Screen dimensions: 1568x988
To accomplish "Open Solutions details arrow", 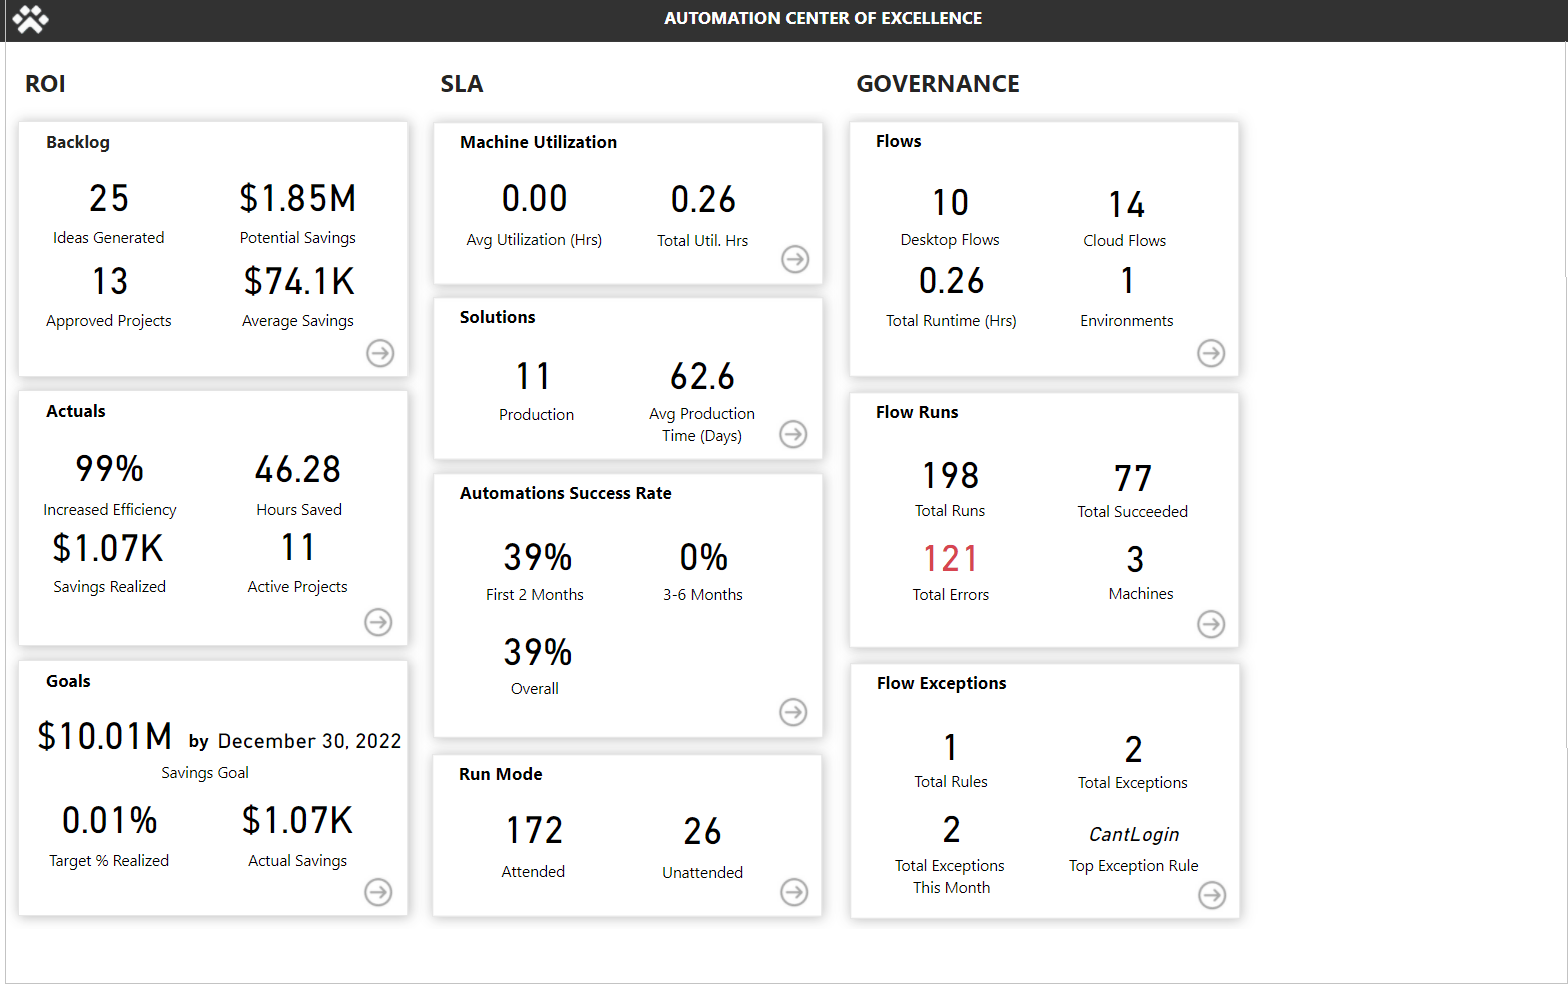I will [x=793, y=434].
